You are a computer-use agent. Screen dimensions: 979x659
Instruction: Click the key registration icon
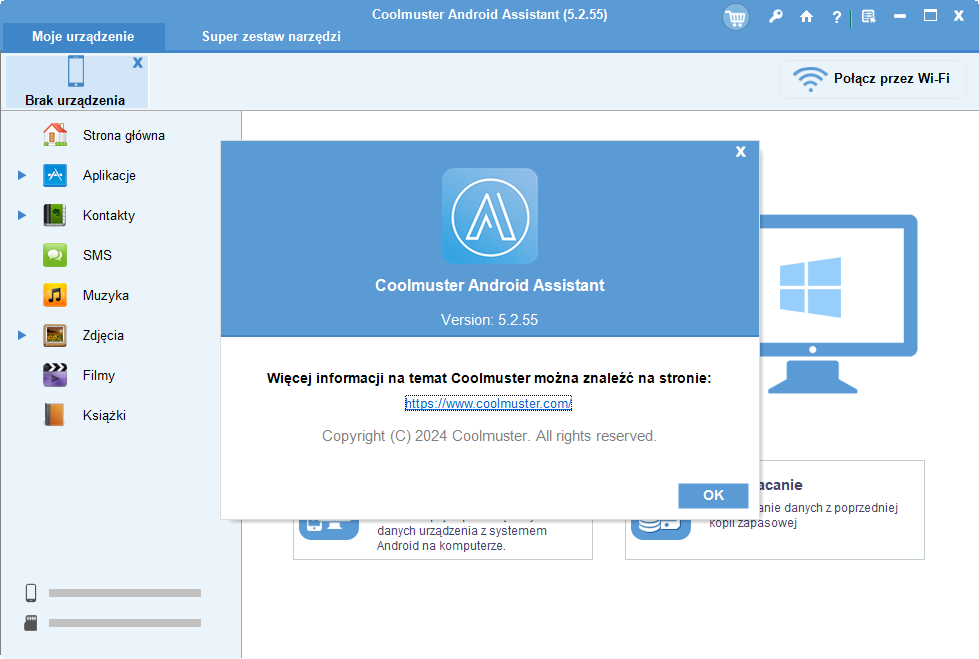[x=775, y=17]
